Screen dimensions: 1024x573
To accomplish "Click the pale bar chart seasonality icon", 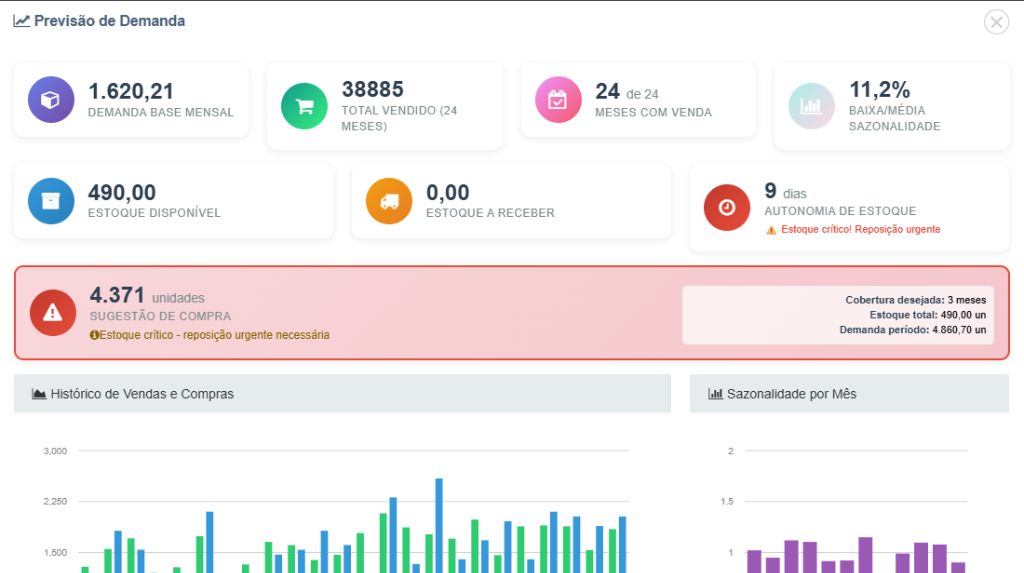I will pos(811,105).
